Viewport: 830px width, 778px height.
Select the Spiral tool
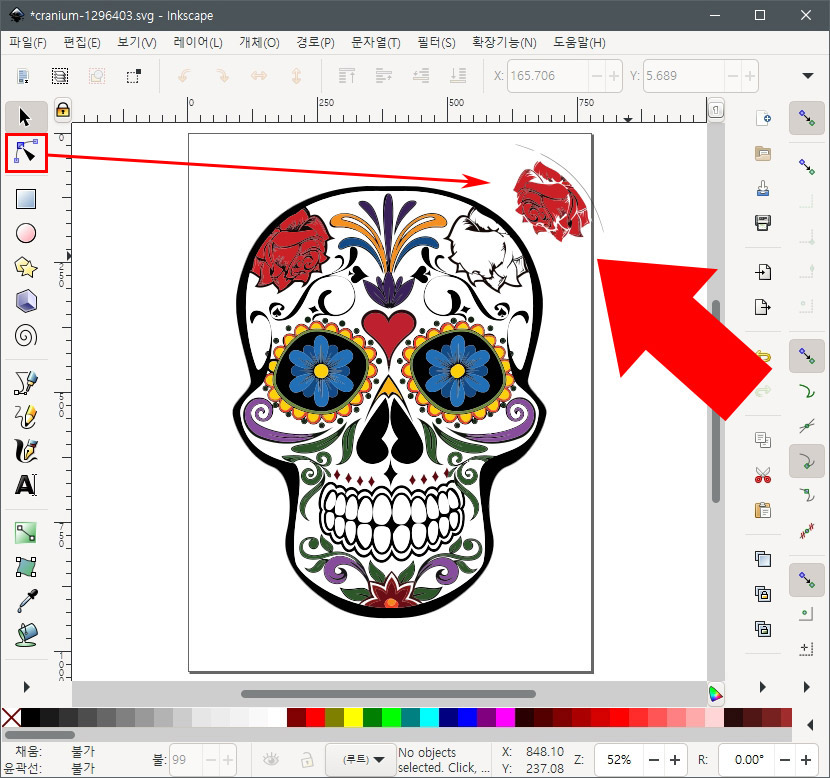[x=26, y=336]
